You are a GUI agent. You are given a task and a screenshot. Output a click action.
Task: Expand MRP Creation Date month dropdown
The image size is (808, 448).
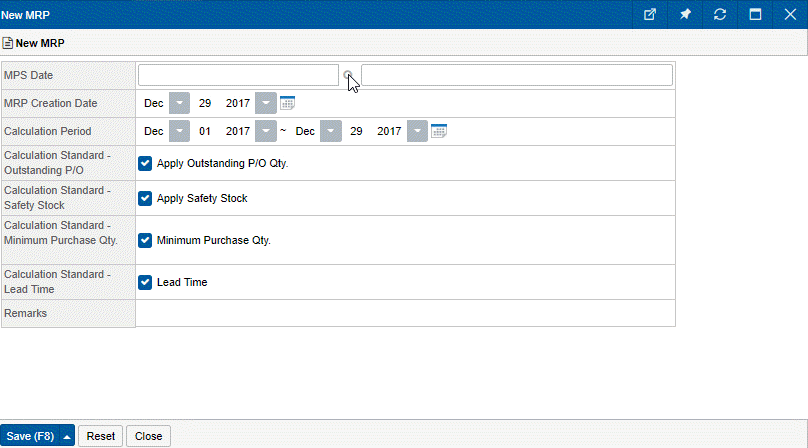pos(179,103)
